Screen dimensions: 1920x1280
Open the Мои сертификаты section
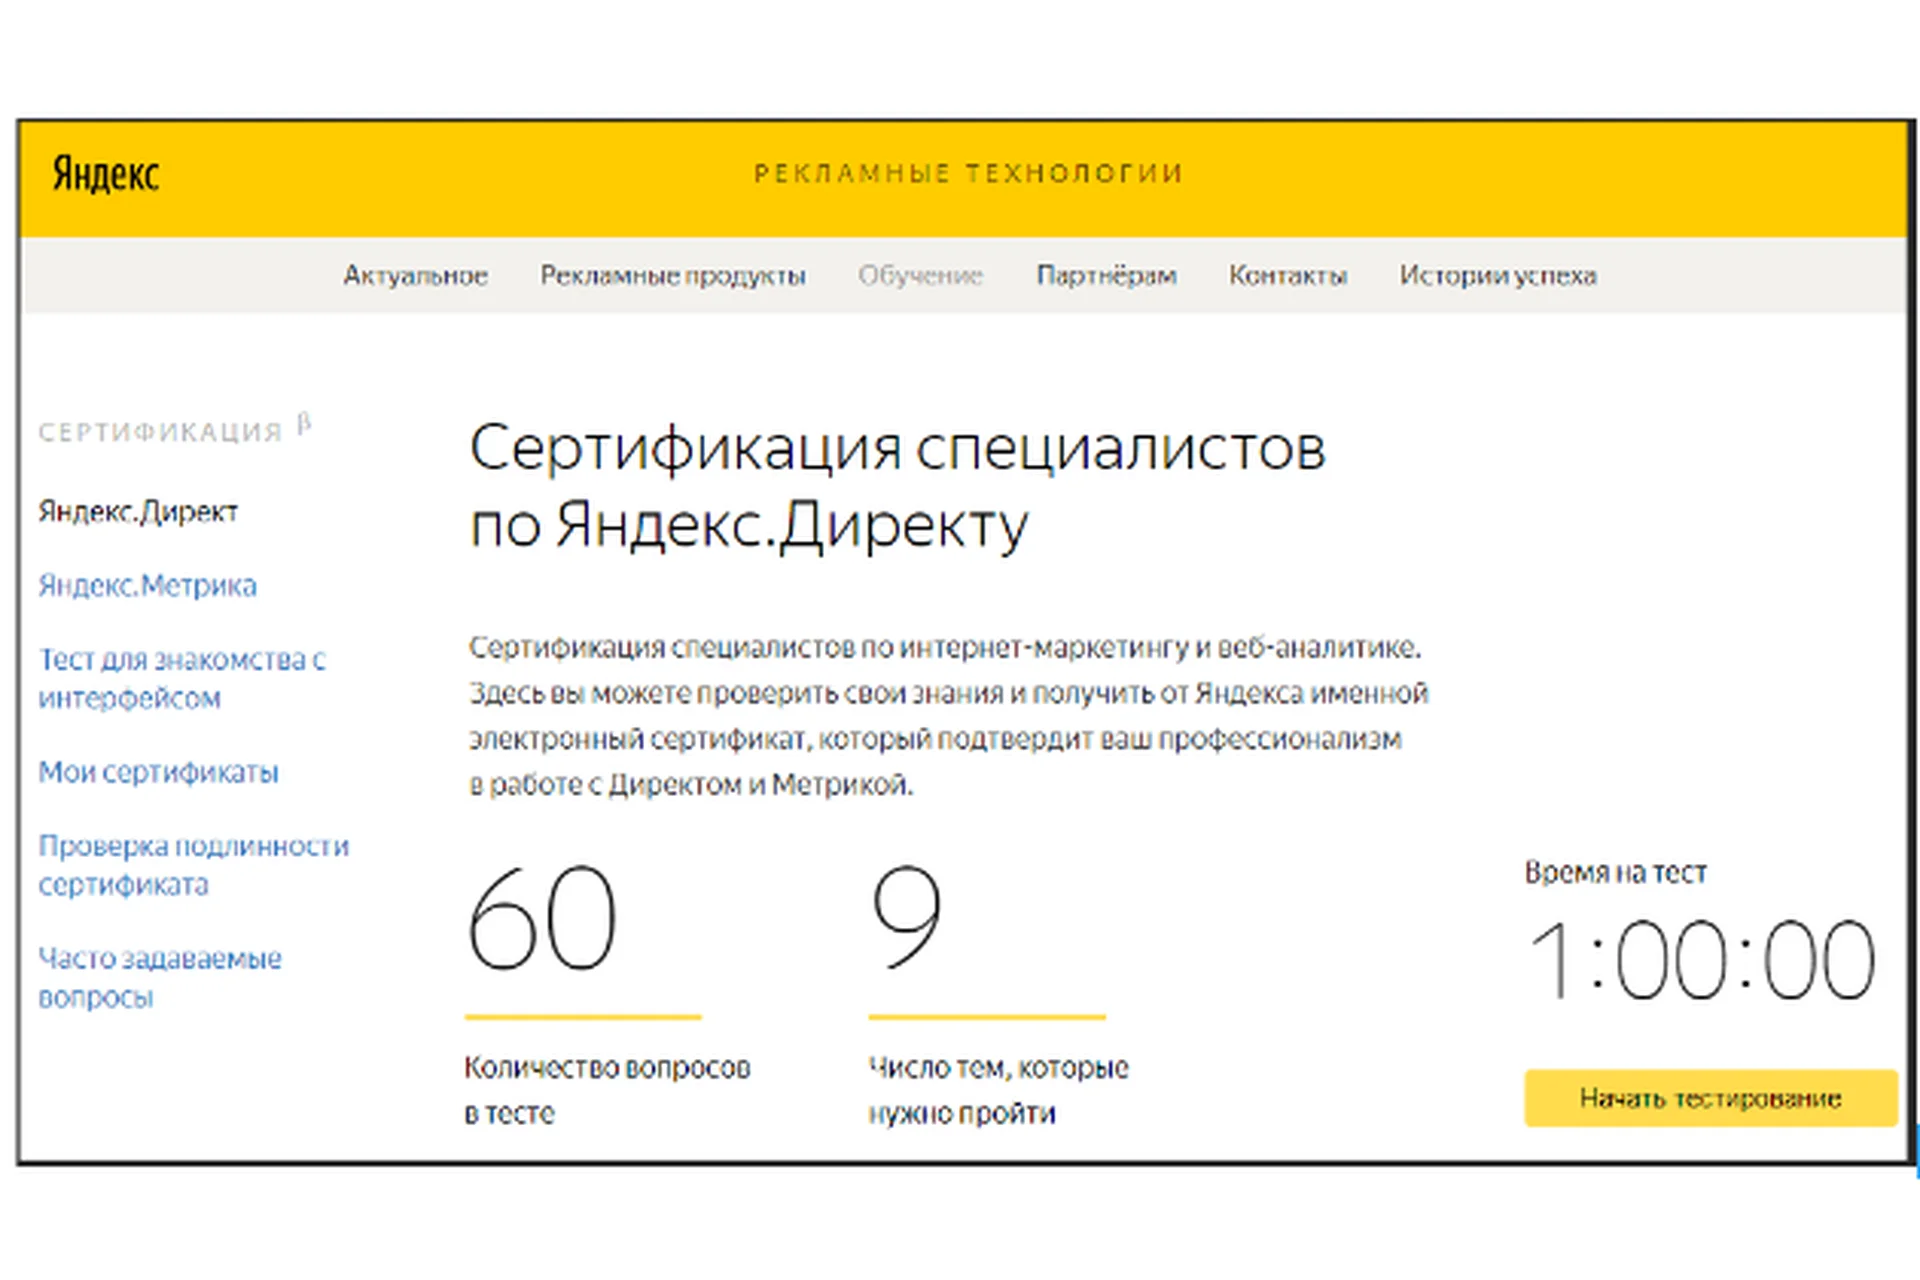coord(158,772)
